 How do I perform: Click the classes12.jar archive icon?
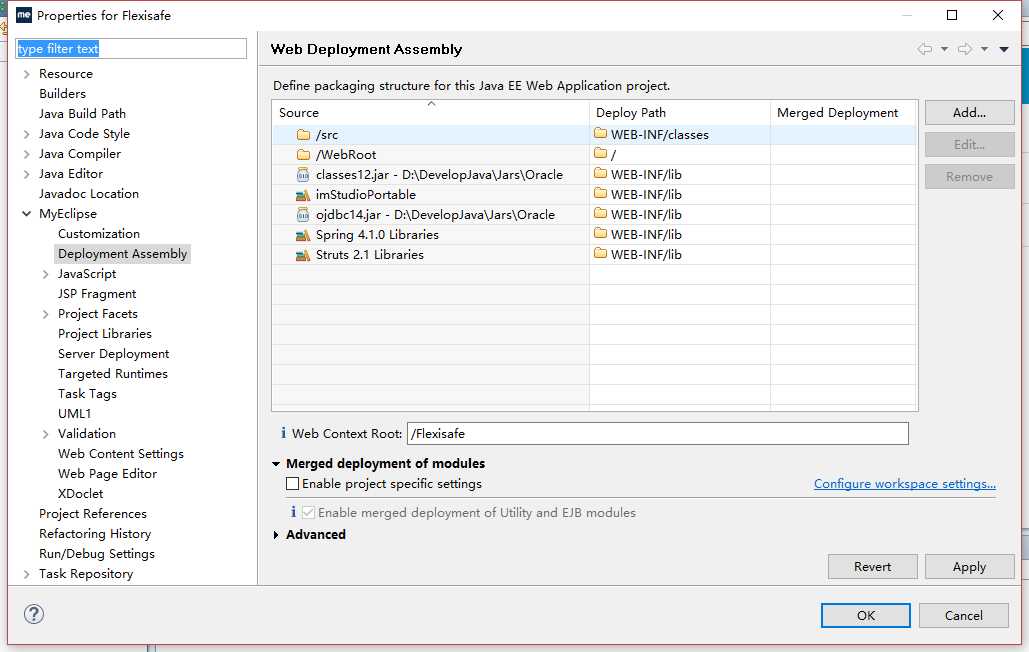(303, 175)
